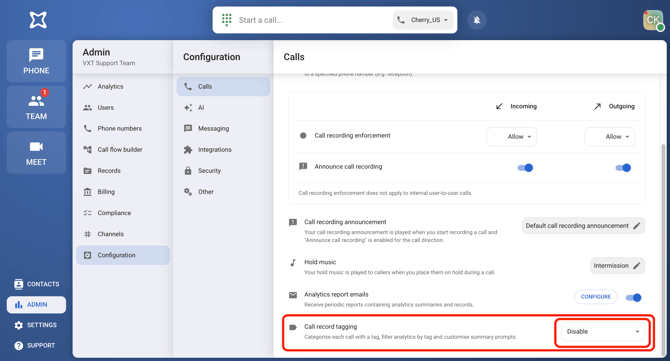This screenshot has height=361, width=670.
Task: Open SUPPORT help item
Action: (x=36, y=345)
